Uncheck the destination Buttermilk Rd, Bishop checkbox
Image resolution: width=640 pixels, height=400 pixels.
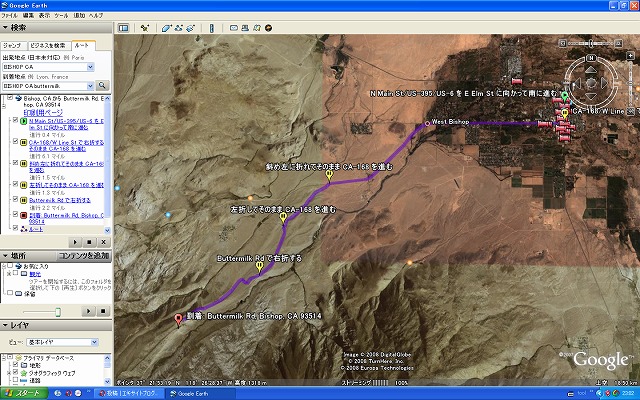click(16, 214)
